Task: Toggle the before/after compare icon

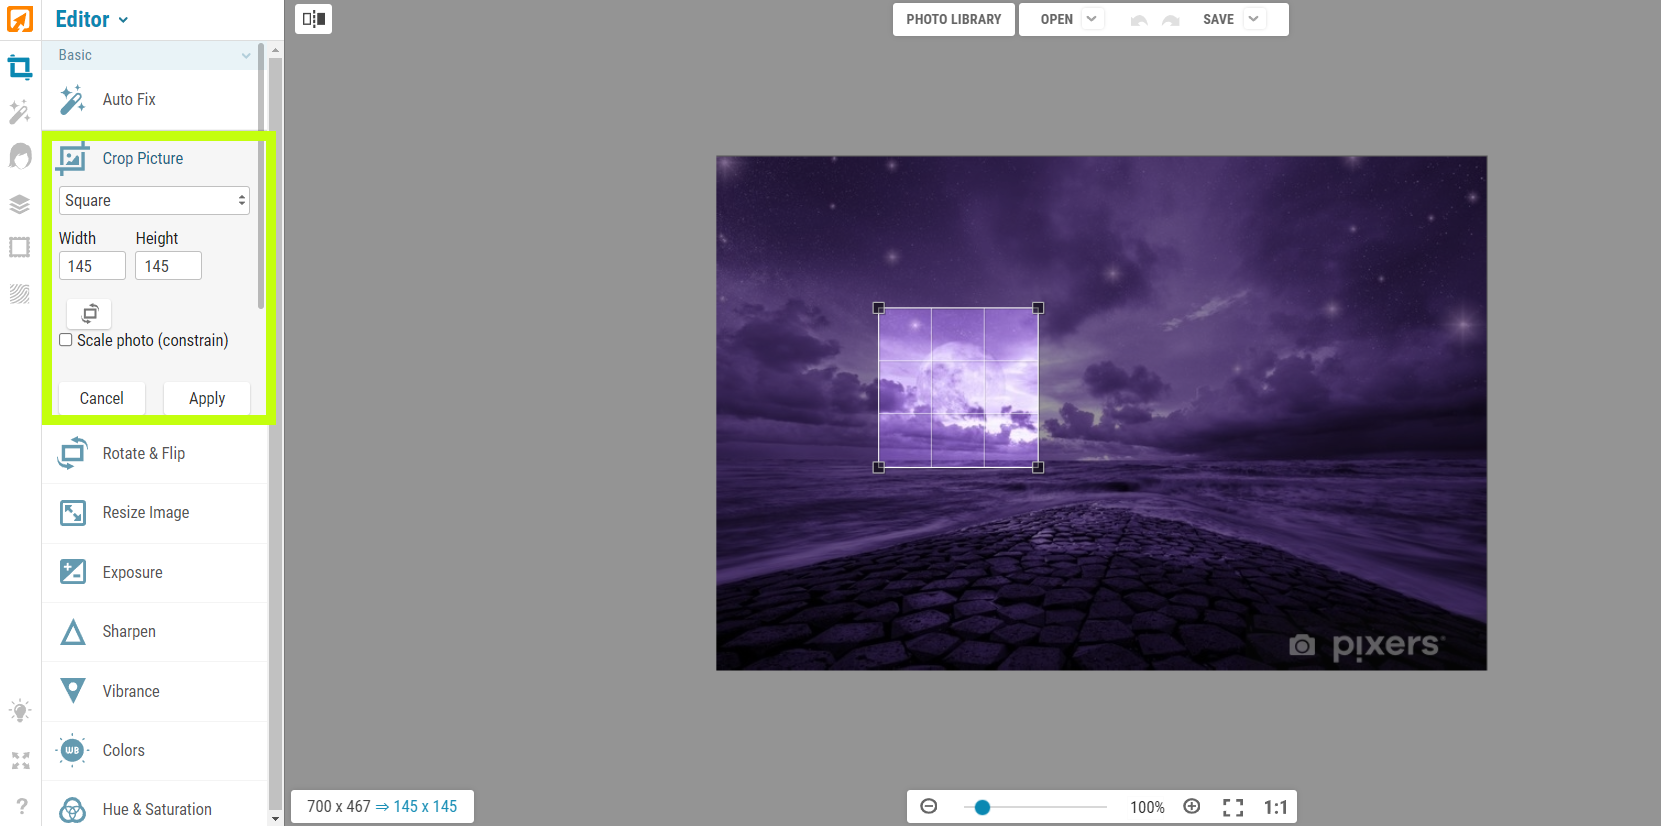Action: pos(314,19)
